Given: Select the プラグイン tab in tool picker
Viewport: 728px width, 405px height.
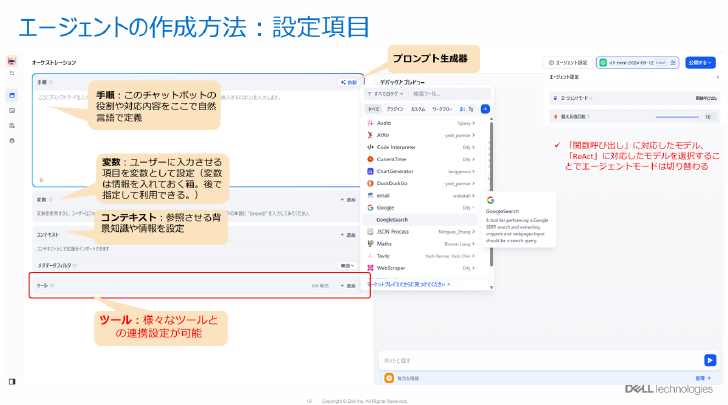Looking at the screenshot, I should click(x=395, y=109).
